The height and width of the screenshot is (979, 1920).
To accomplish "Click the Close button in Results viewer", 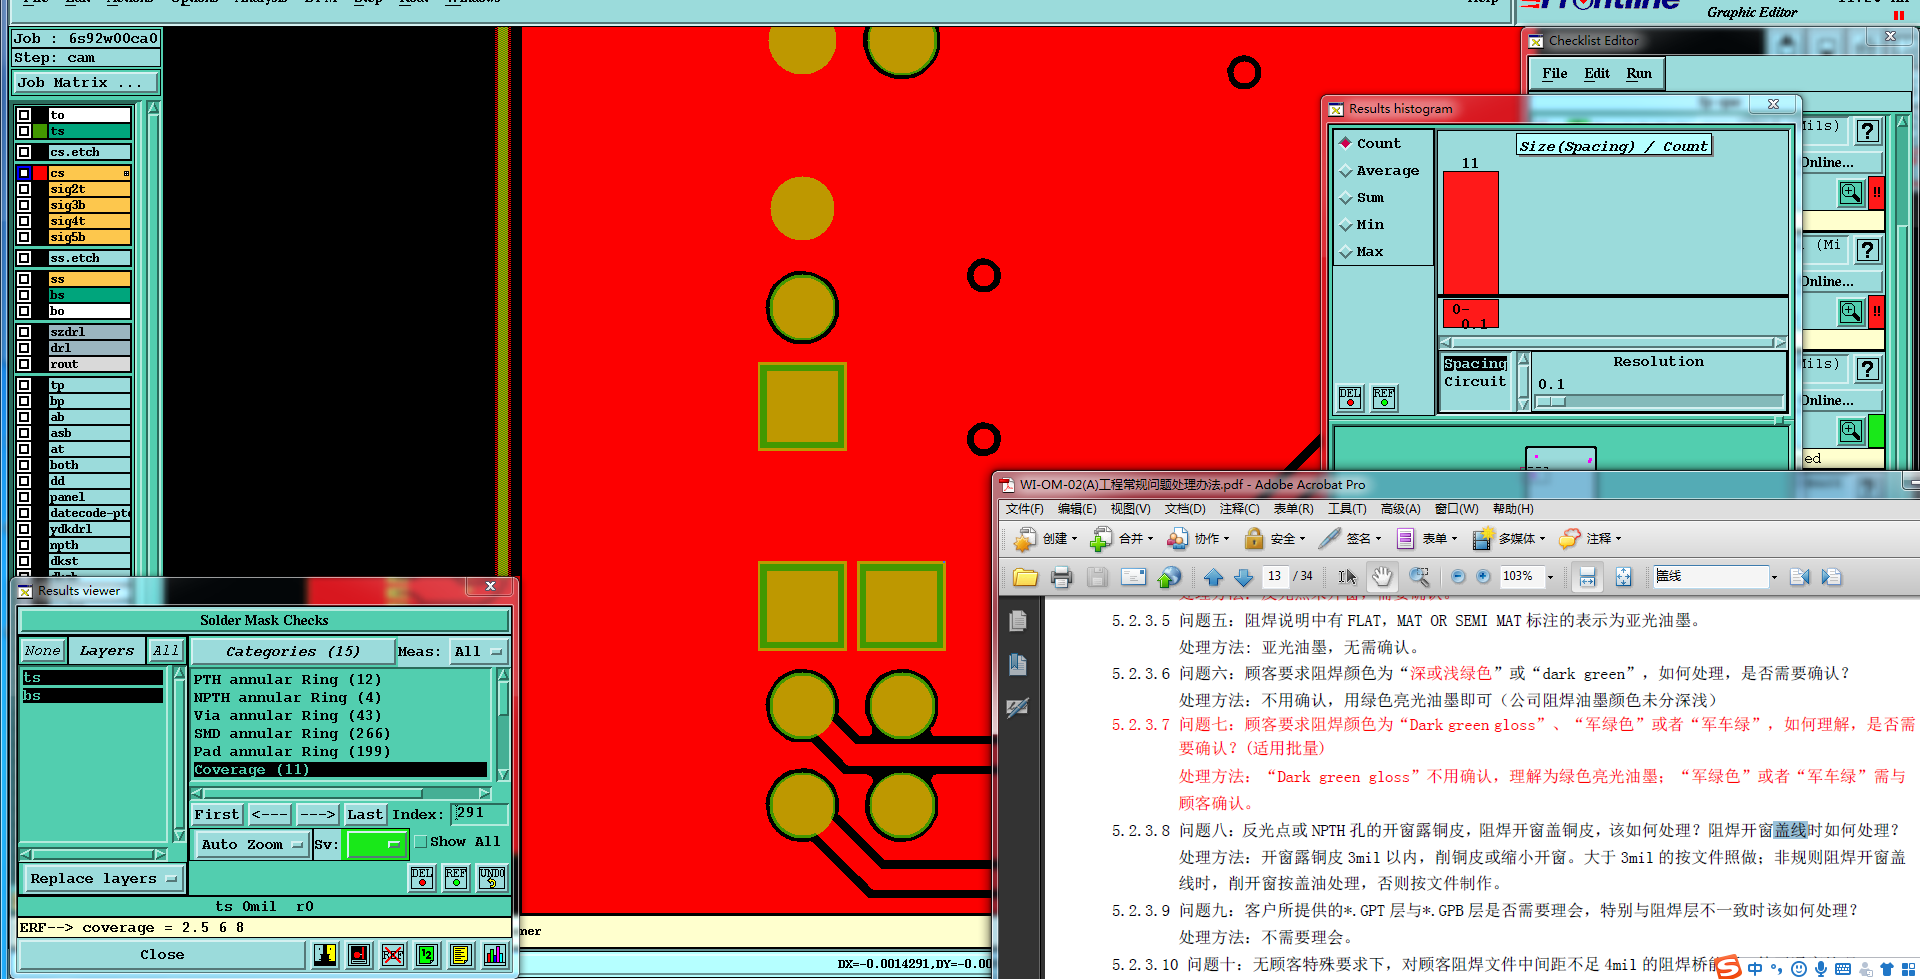I will point(162,955).
